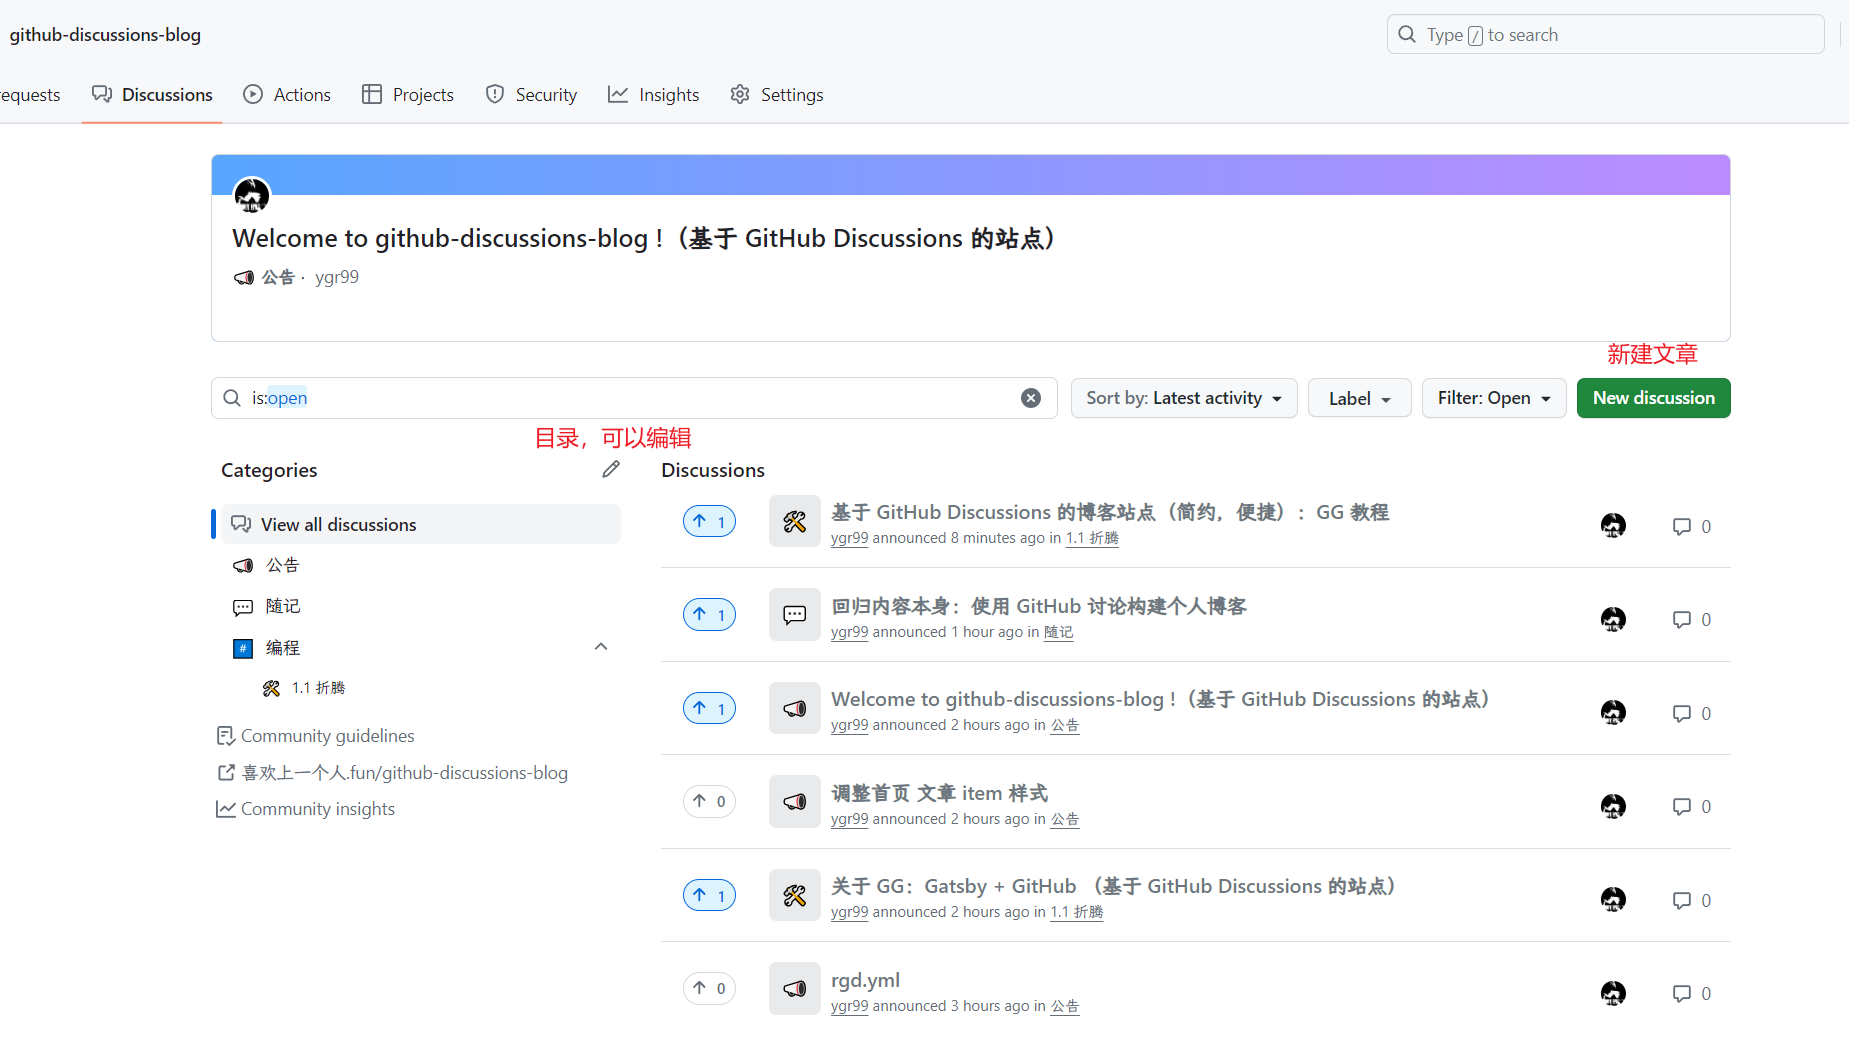Open the 调整首页 文章 item 样式 discussion
This screenshot has height=1063, width=1849.
tap(940, 793)
